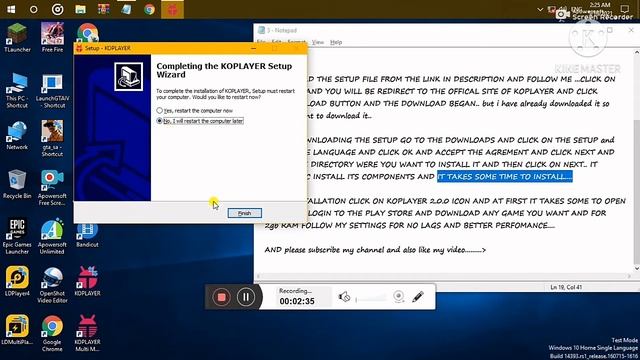The height and width of the screenshot is (360, 640).
Task: Click the Notepad vertical scrollbar
Action: [x=636, y=159]
